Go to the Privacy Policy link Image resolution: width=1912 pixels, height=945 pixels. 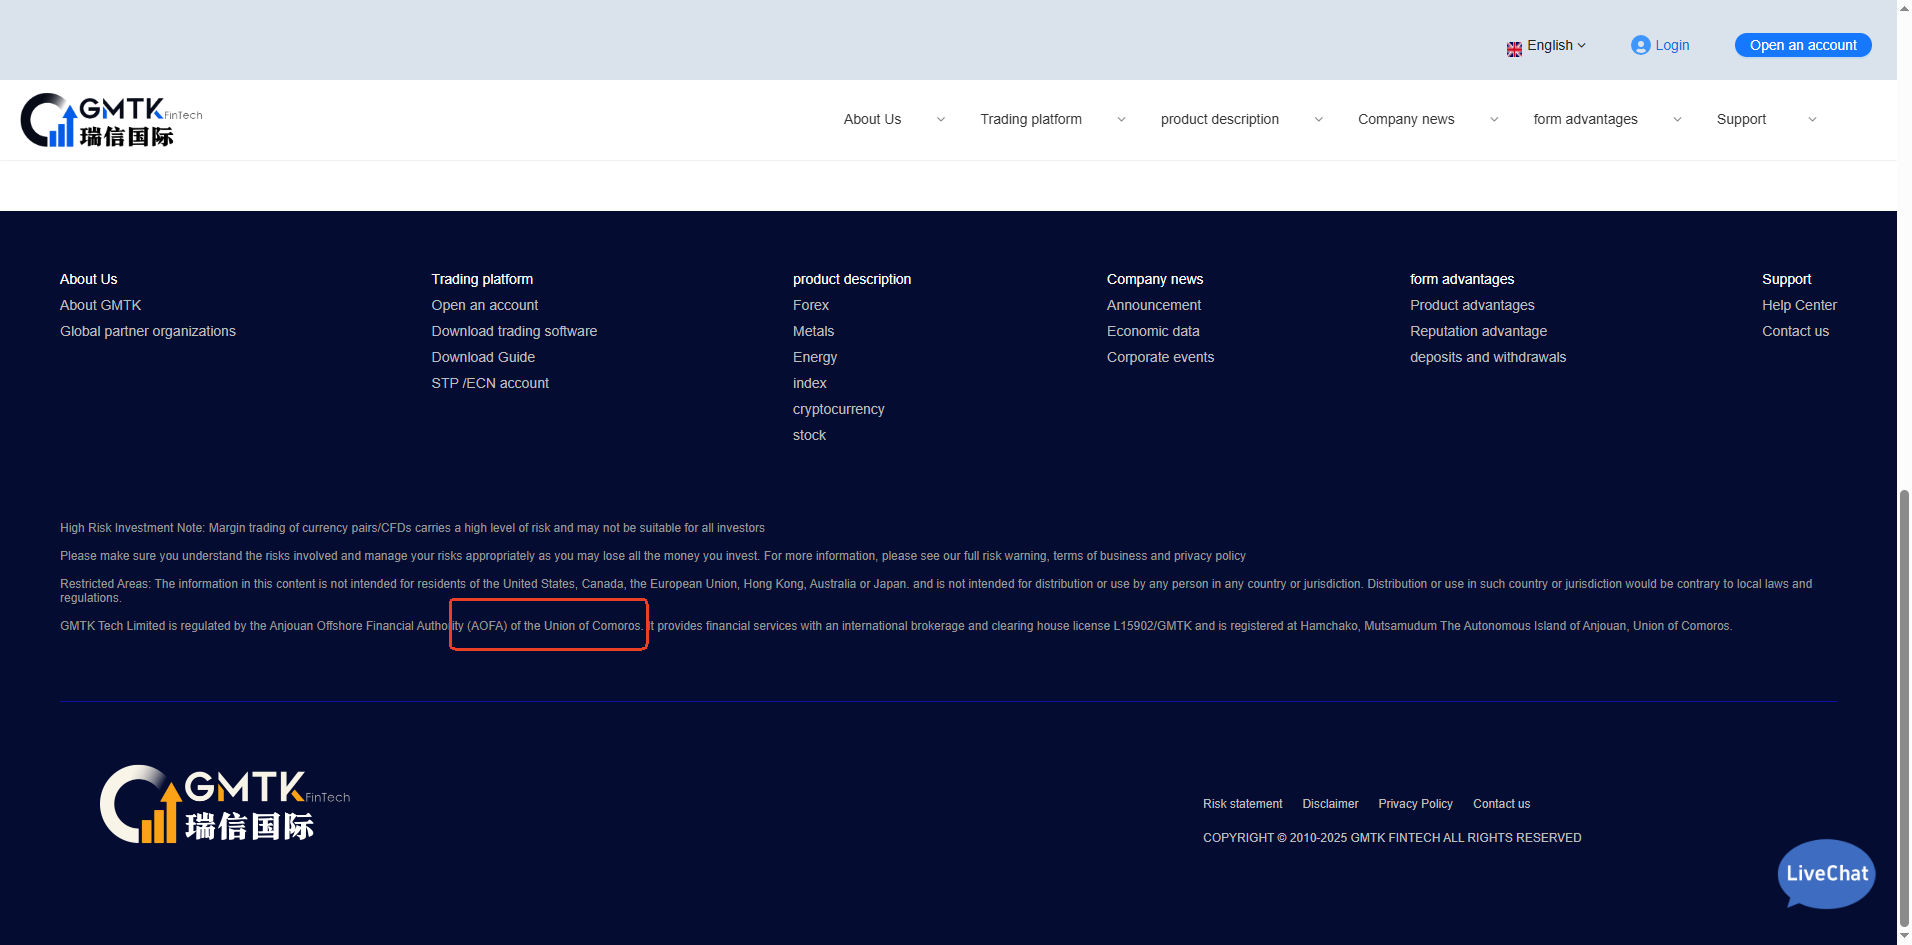point(1415,804)
